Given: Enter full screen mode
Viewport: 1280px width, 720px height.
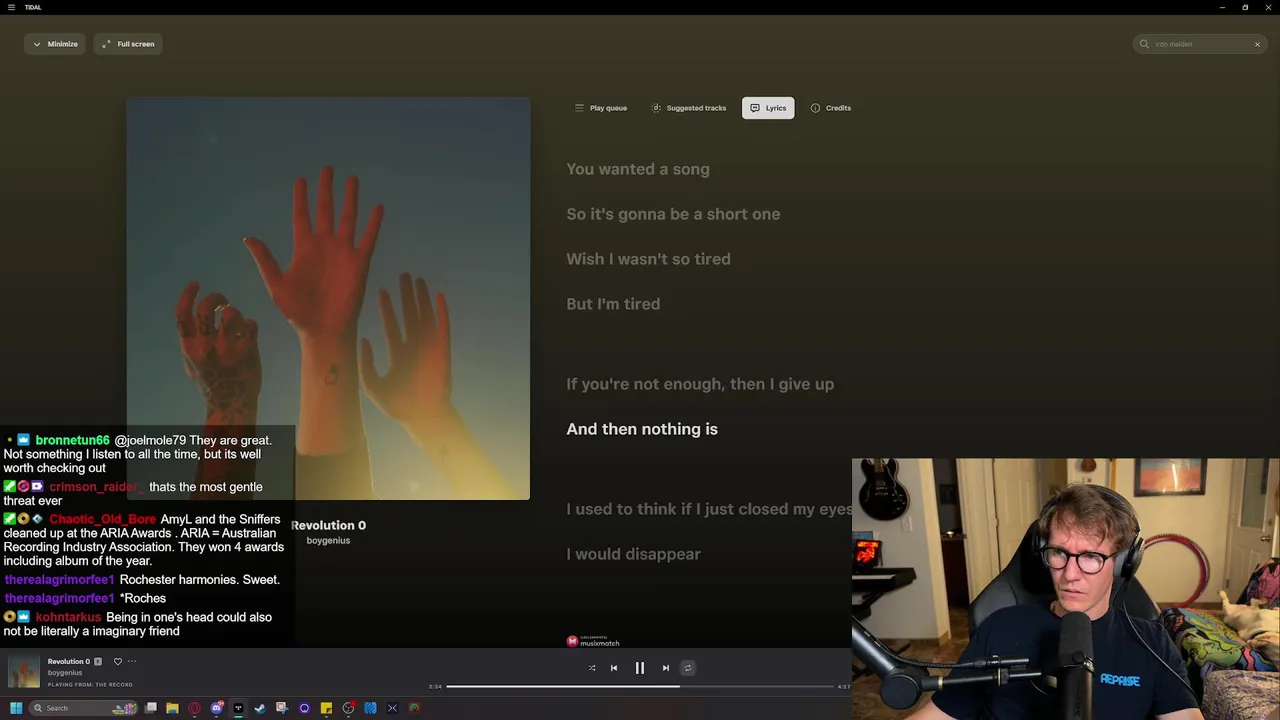Looking at the screenshot, I should (x=128, y=44).
